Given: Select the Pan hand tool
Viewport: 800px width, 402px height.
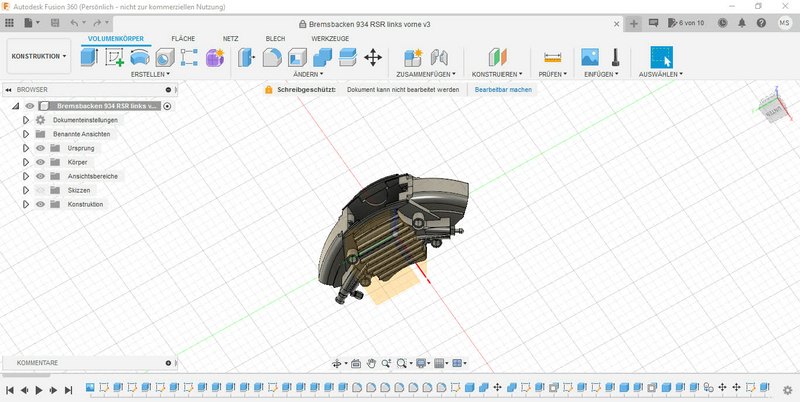Looking at the screenshot, I should (371, 363).
